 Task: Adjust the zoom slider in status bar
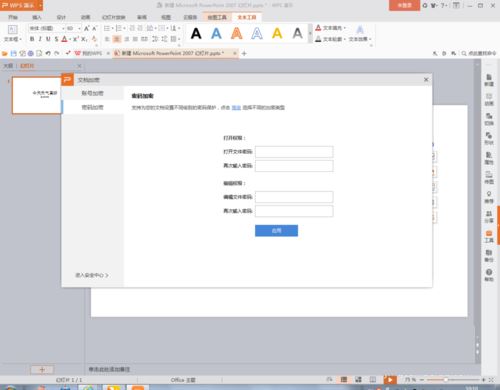click(x=445, y=380)
